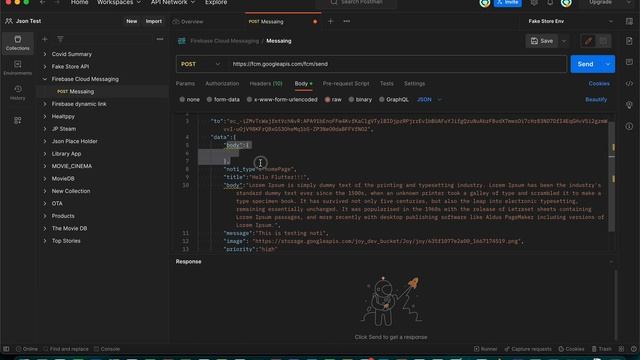Open the Save button dropdown arrow
The image size is (640, 360).
(x=564, y=41)
